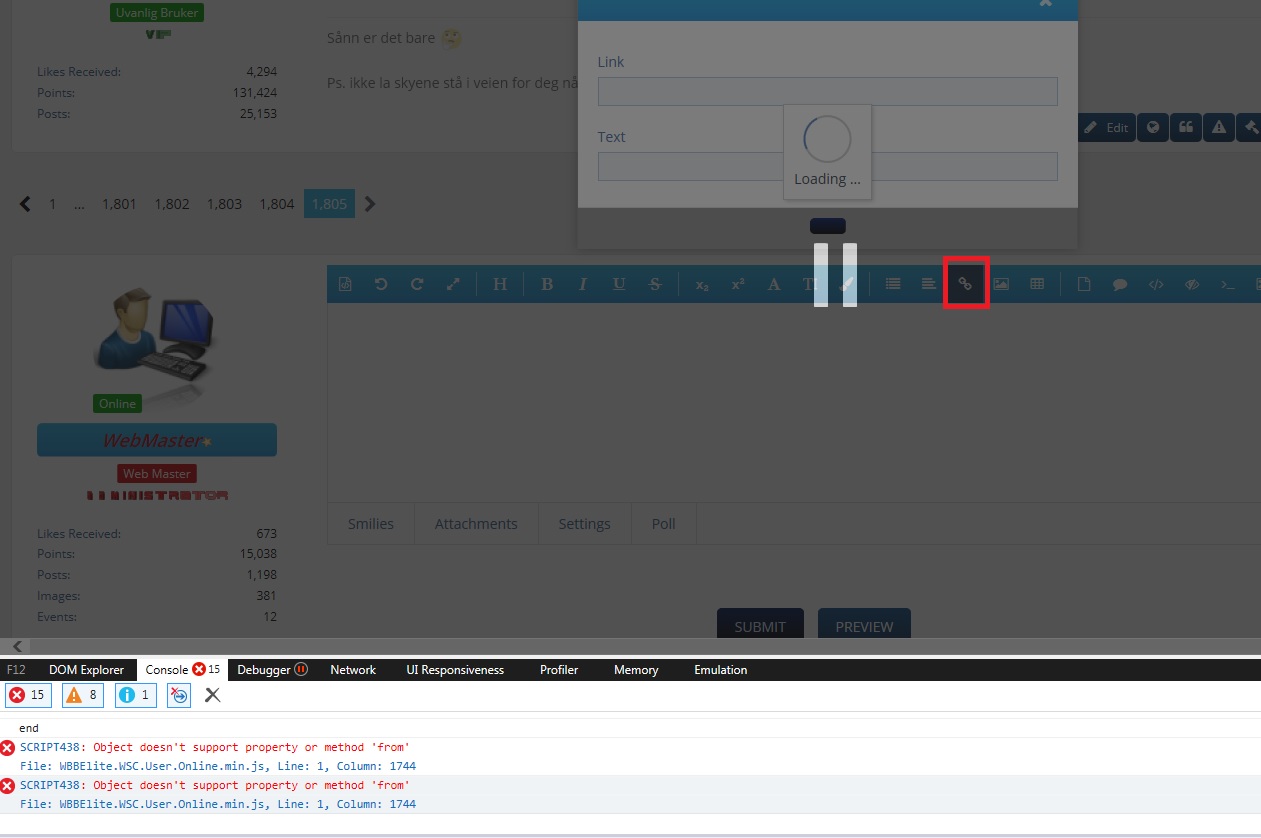Go to next page with right chevron

click(x=370, y=204)
